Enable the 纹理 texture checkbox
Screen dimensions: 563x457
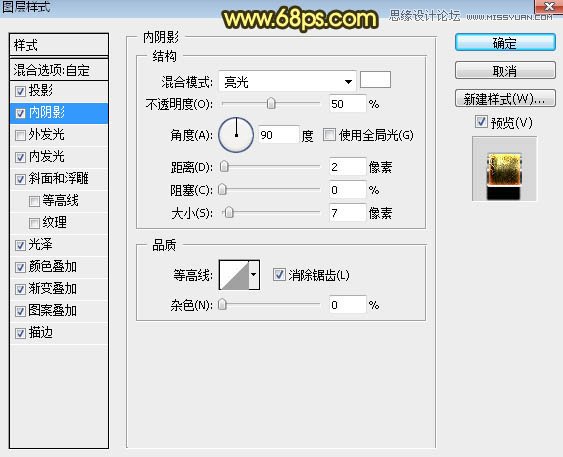point(34,223)
